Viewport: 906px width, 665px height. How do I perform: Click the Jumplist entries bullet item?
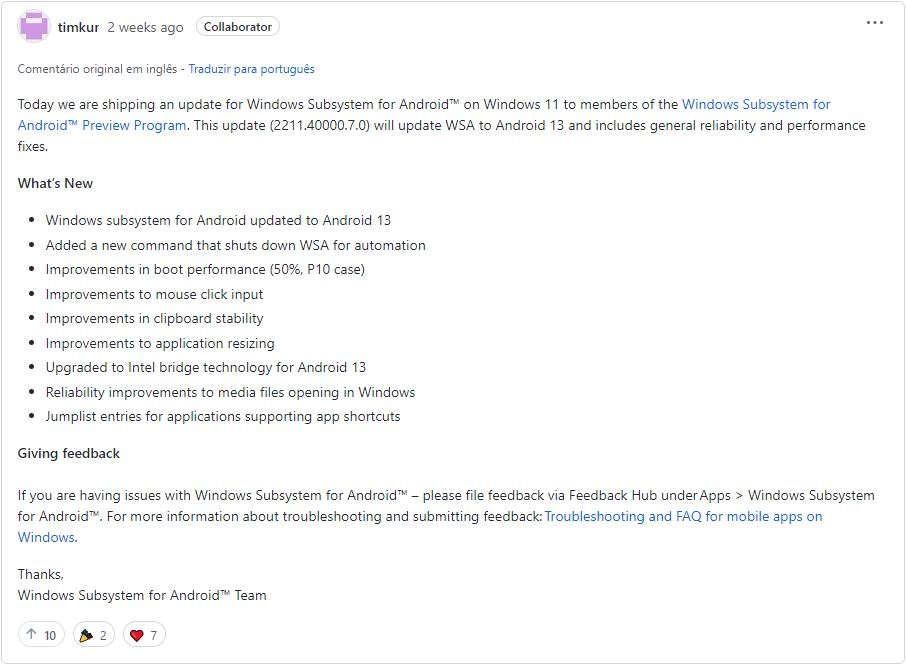[223, 417]
